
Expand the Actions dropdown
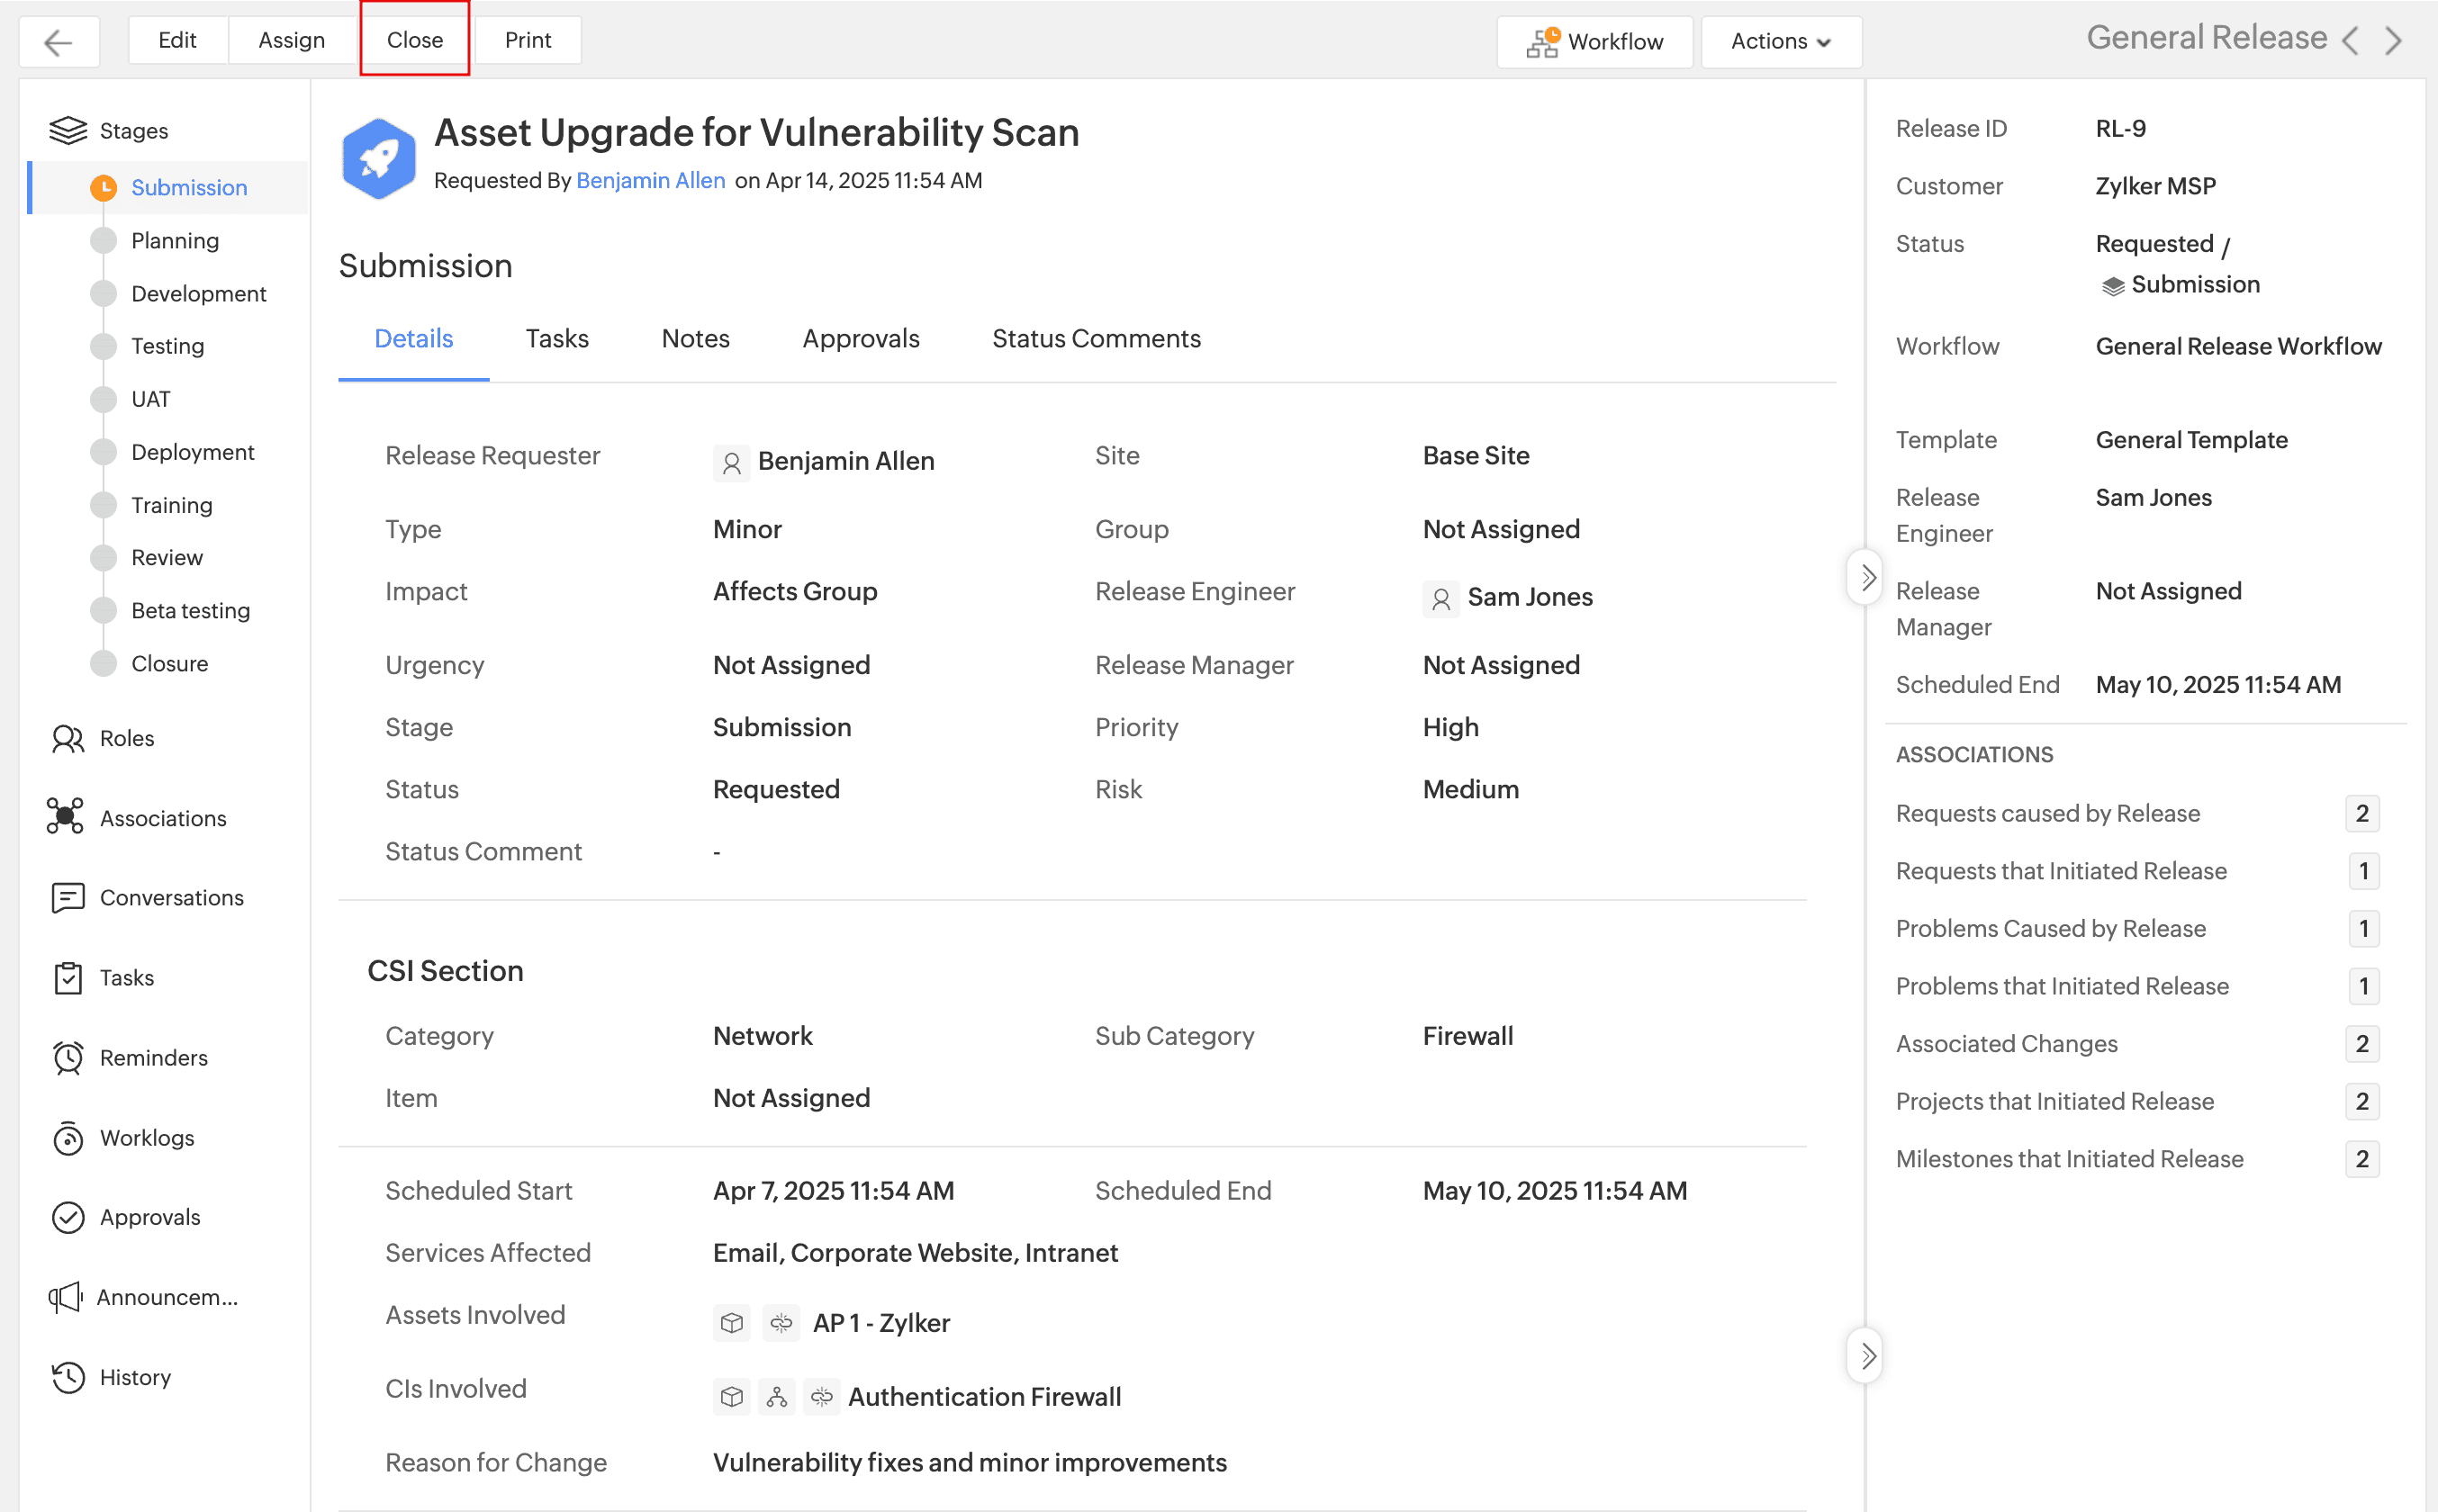tap(1780, 42)
